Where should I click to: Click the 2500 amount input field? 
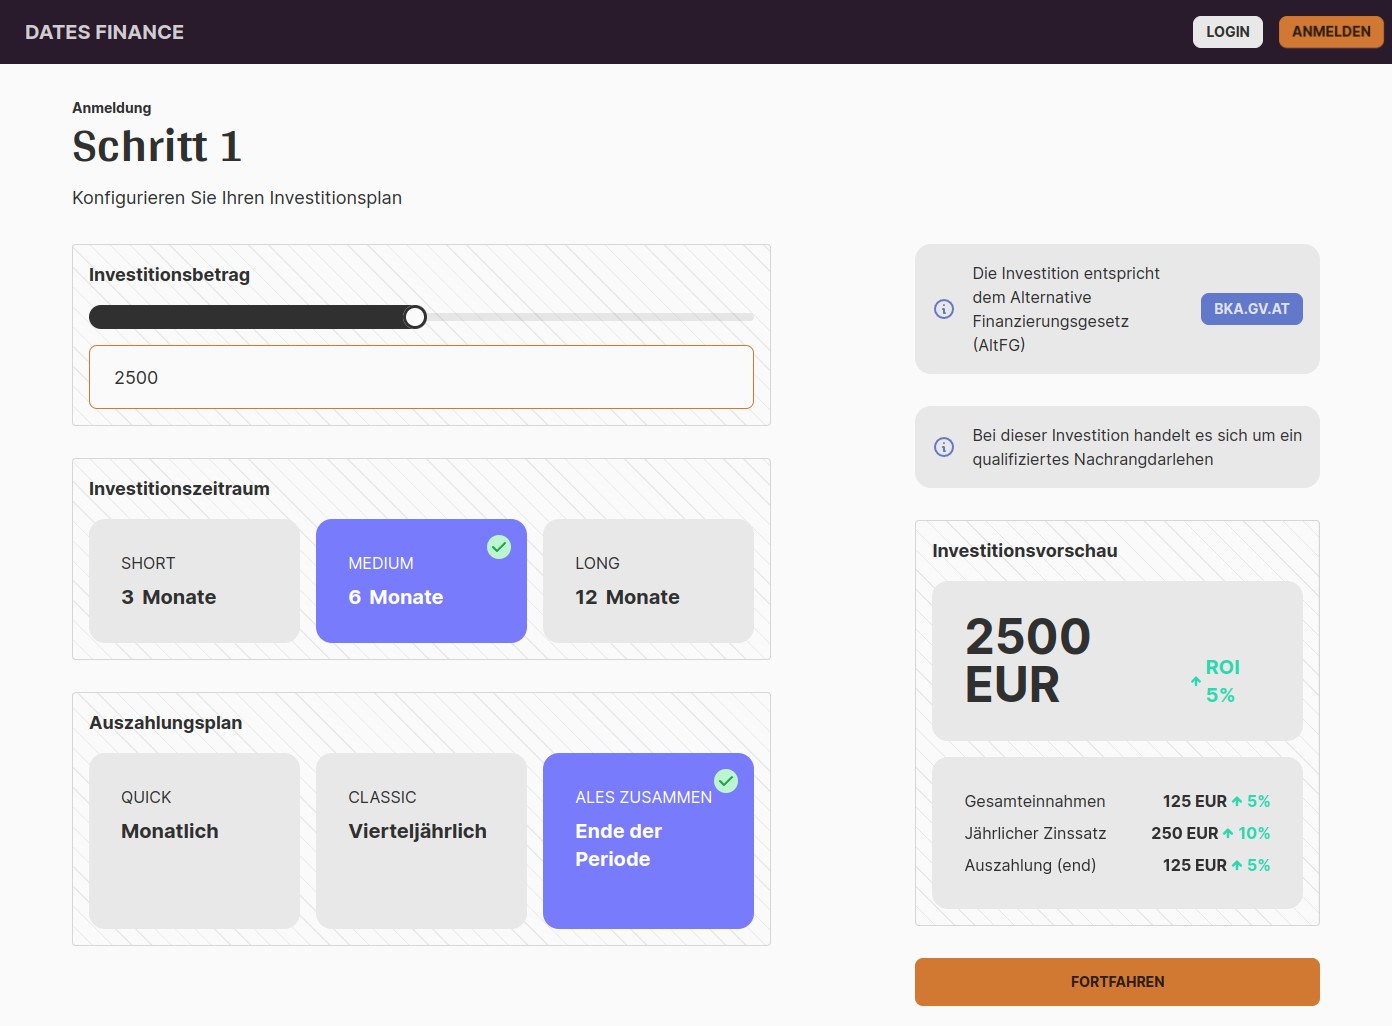point(420,377)
